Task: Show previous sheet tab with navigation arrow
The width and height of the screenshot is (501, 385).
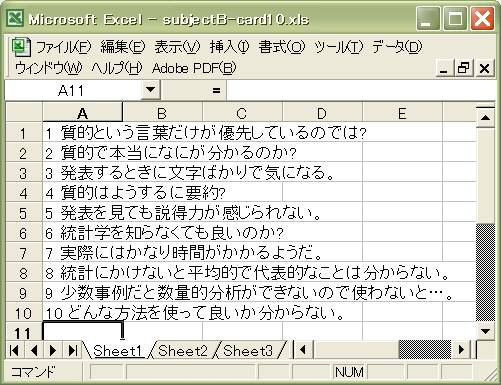Action: click(34, 350)
